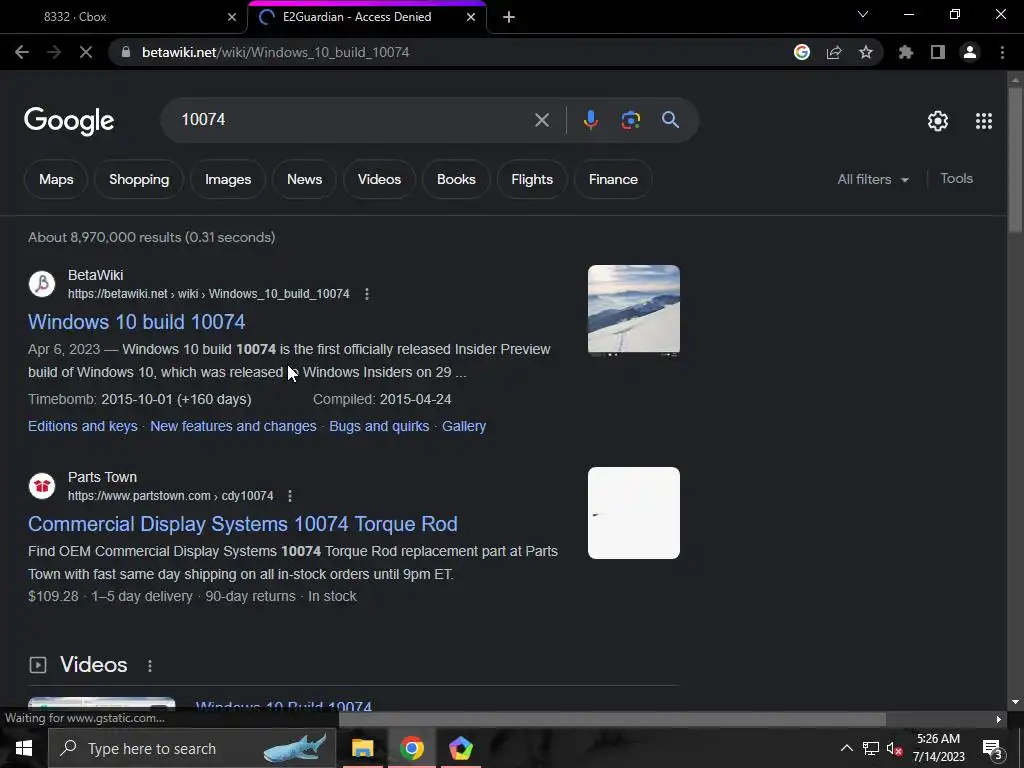Viewport: 1024px width, 768px height.
Task: Clear the search box text
Action: (x=541, y=120)
